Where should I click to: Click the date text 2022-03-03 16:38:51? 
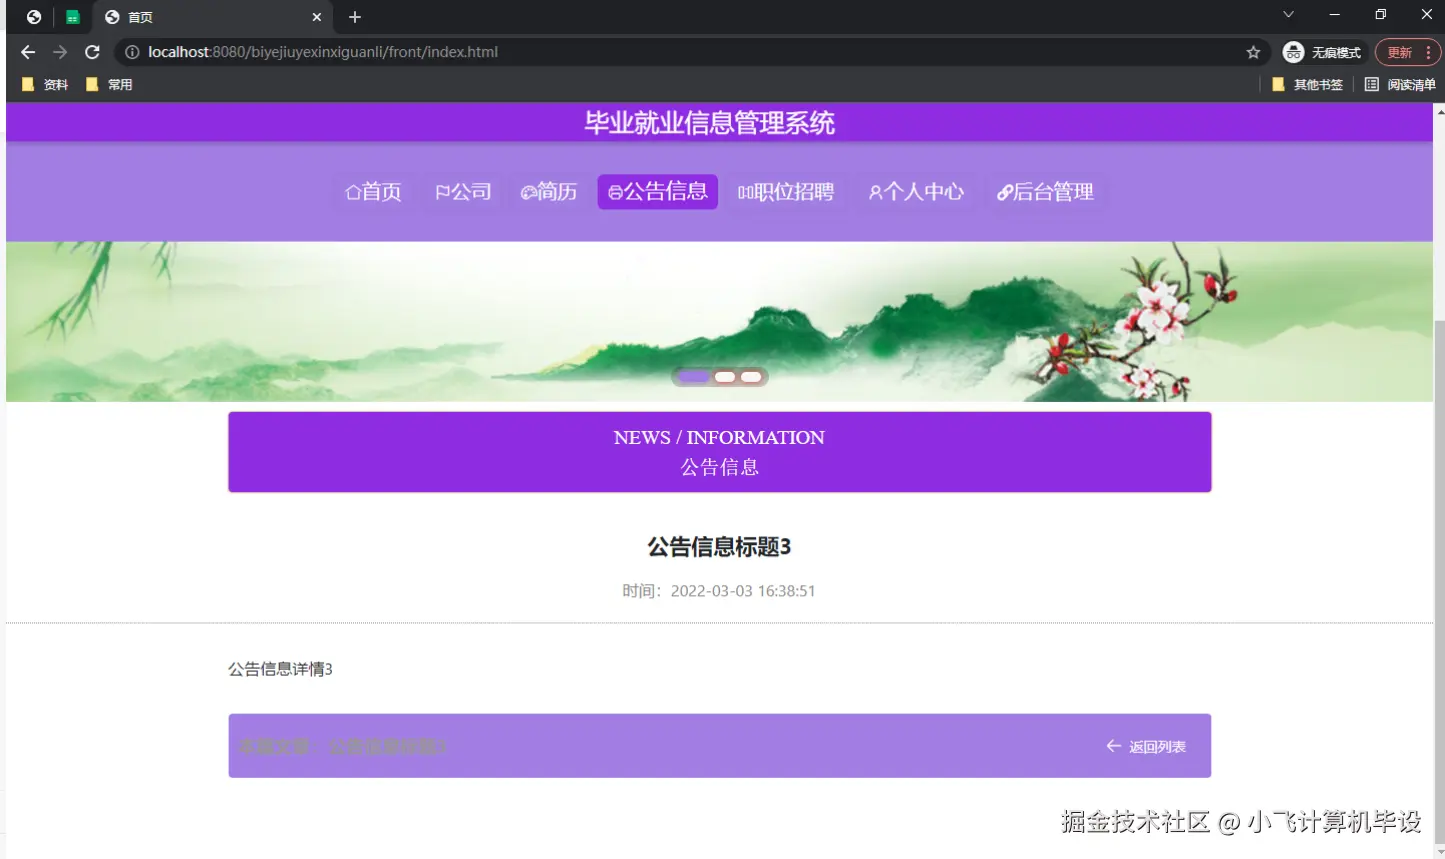pyautogui.click(x=743, y=591)
